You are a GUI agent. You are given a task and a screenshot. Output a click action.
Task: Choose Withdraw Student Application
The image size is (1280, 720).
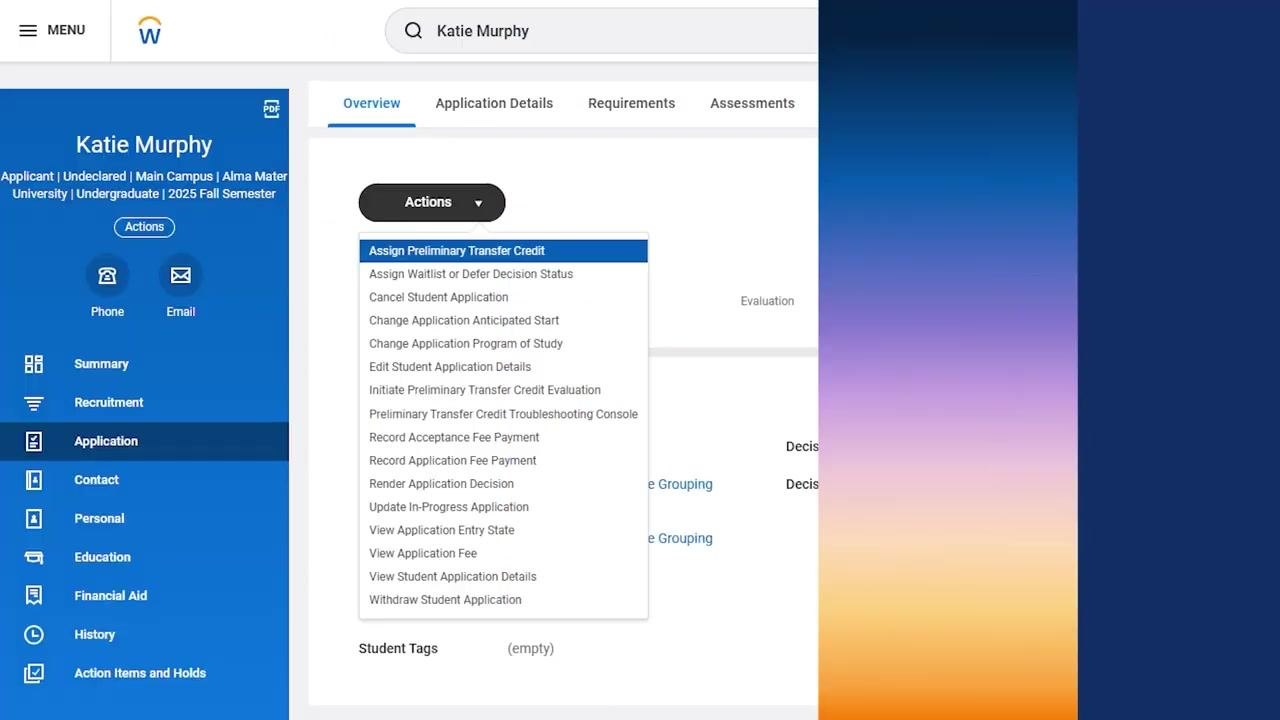point(503,600)
